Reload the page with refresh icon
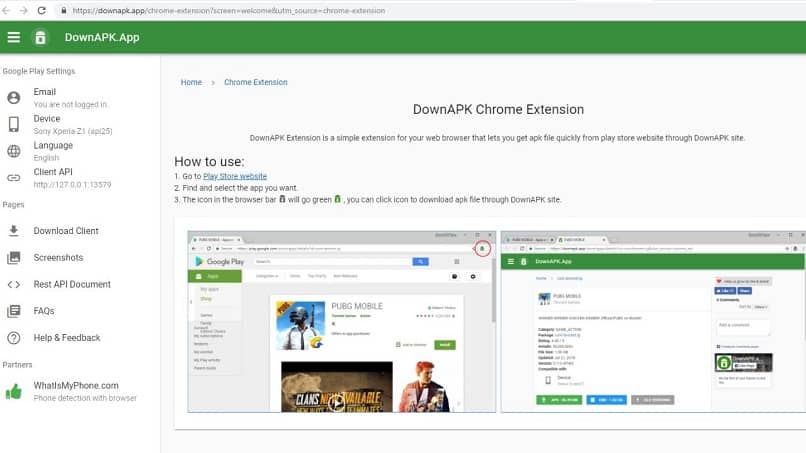 (x=42, y=10)
